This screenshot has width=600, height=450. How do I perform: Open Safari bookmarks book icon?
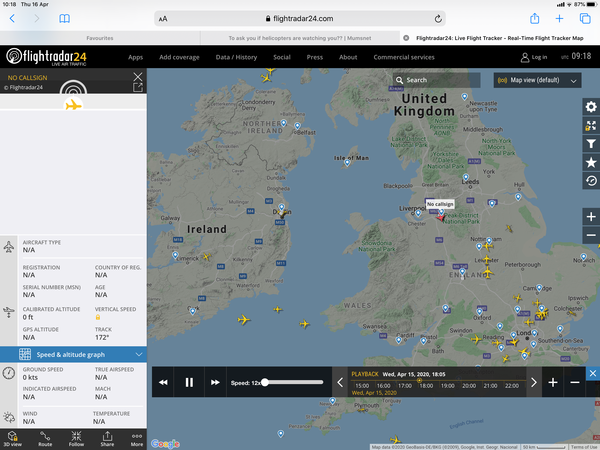click(x=65, y=18)
